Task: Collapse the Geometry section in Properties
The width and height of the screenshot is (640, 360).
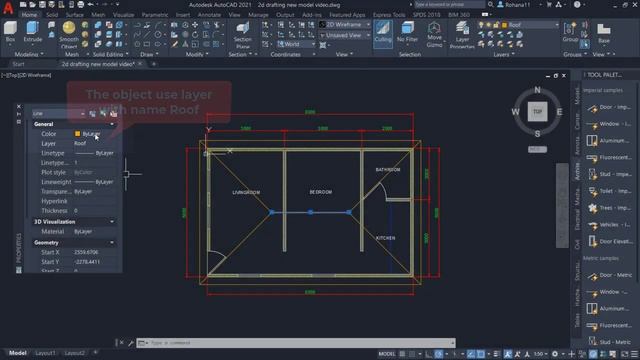Action: [x=112, y=242]
